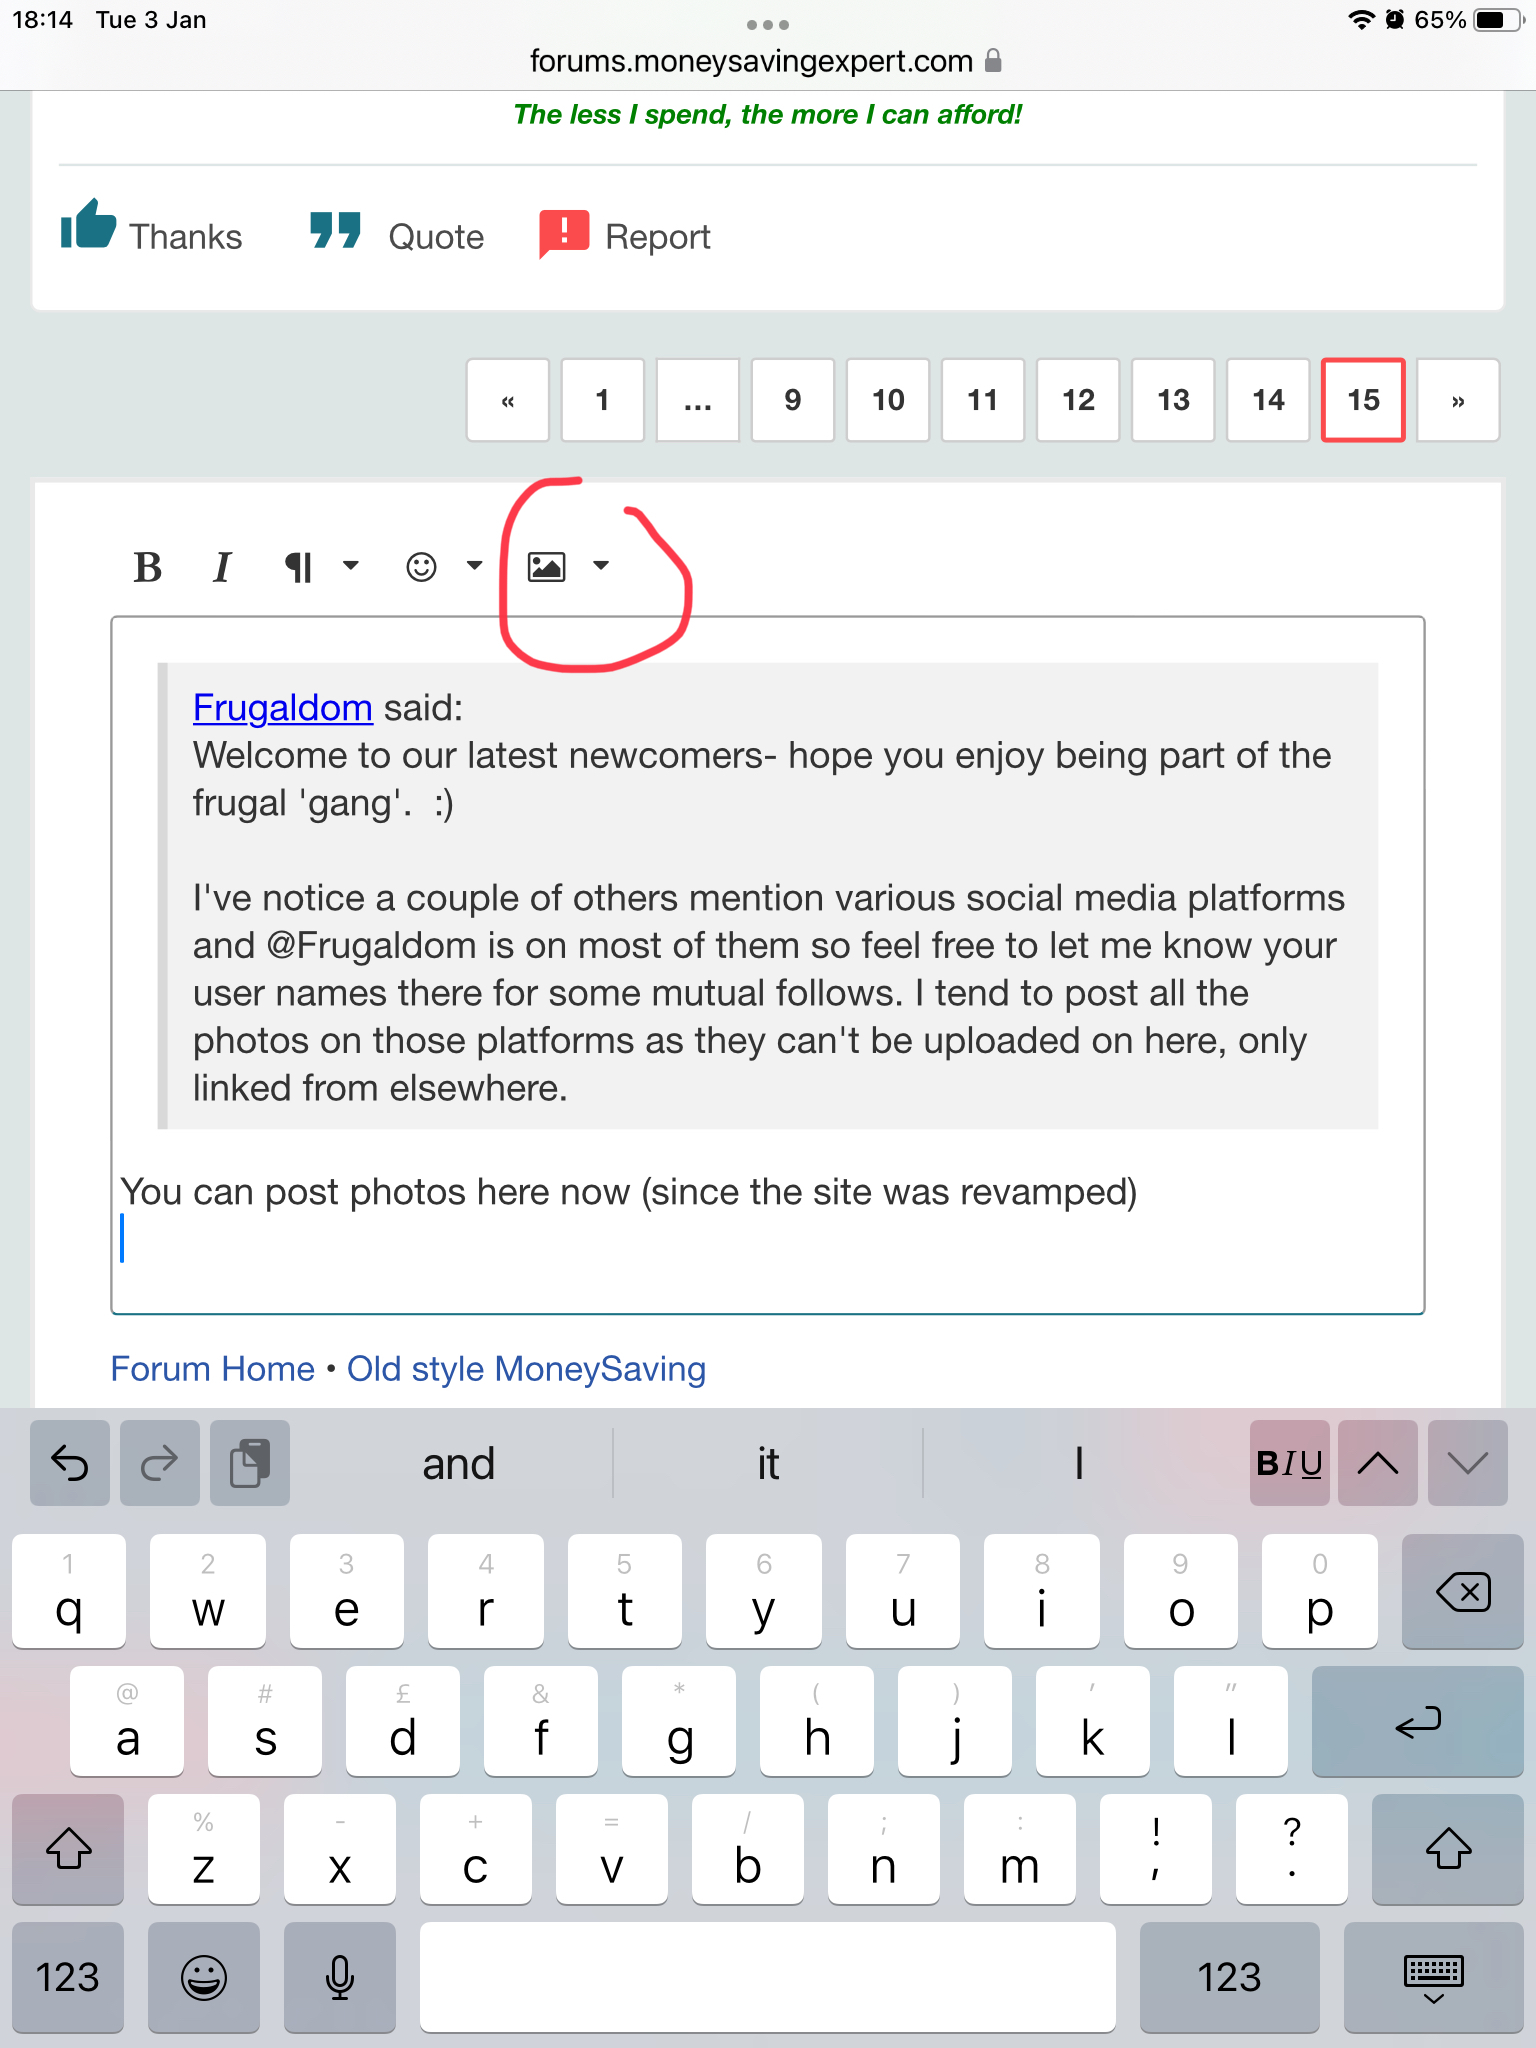Go to page 1
The image size is (1536, 2048).
[x=603, y=400]
